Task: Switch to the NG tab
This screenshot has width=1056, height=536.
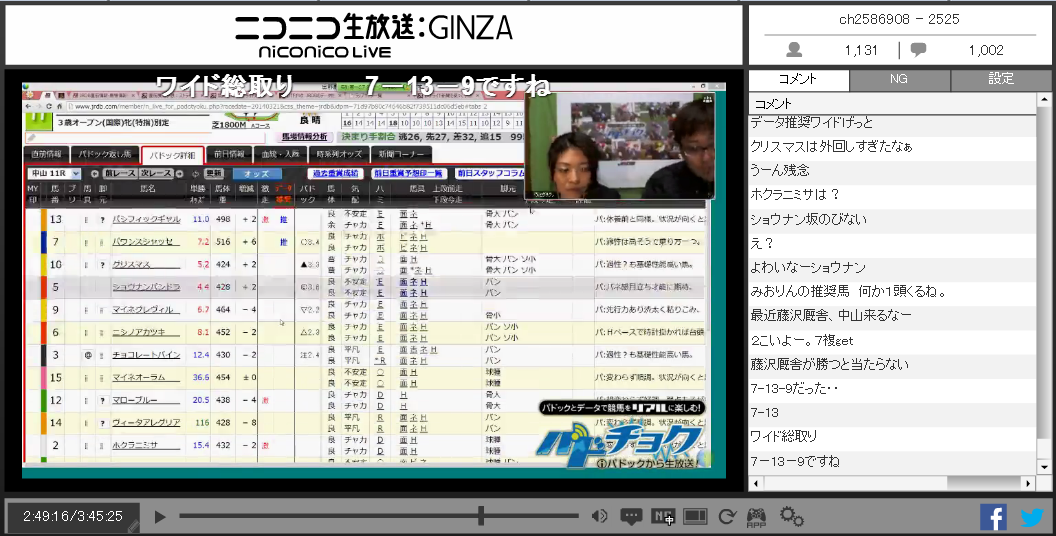Action: [x=899, y=79]
